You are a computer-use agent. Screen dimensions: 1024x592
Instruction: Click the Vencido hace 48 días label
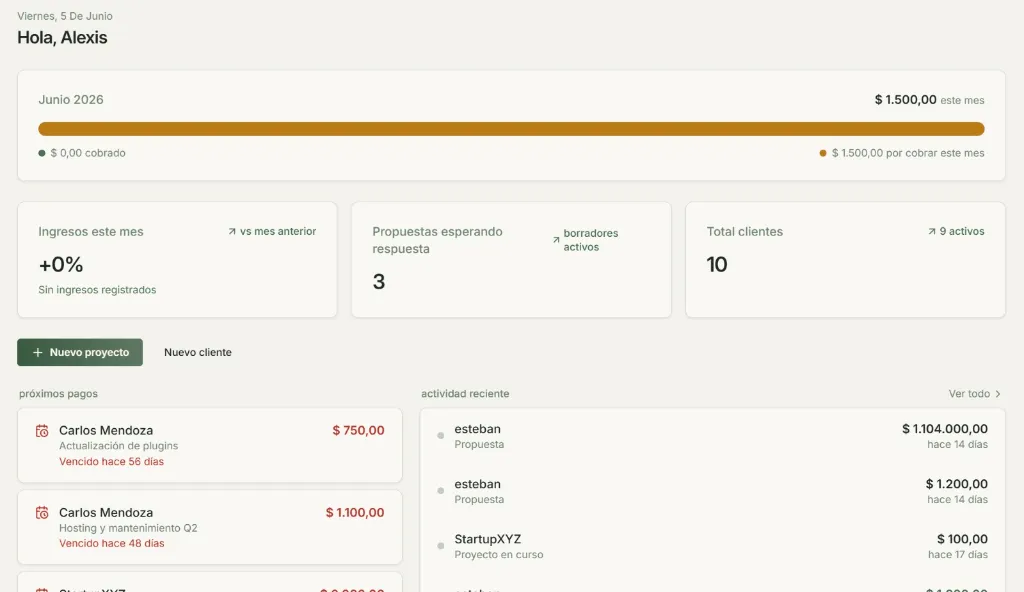(111, 543)
